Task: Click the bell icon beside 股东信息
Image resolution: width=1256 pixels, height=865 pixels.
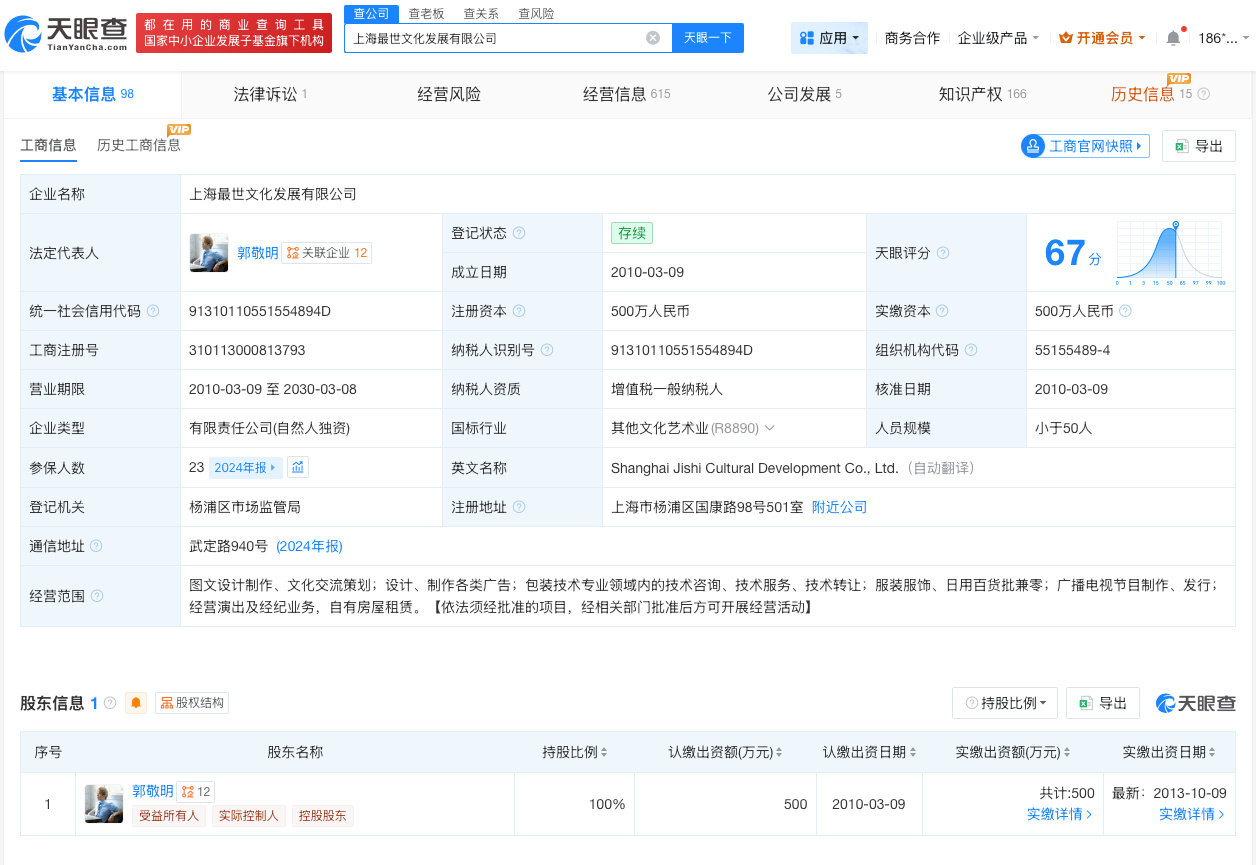Action: pos(136,702)
